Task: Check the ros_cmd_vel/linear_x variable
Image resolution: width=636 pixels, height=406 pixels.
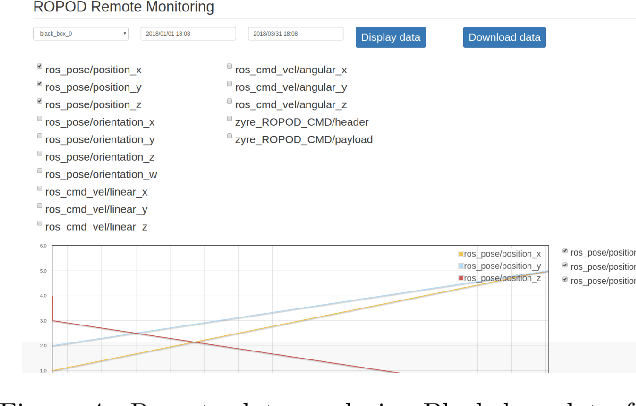Action: [x=40, y=190]
